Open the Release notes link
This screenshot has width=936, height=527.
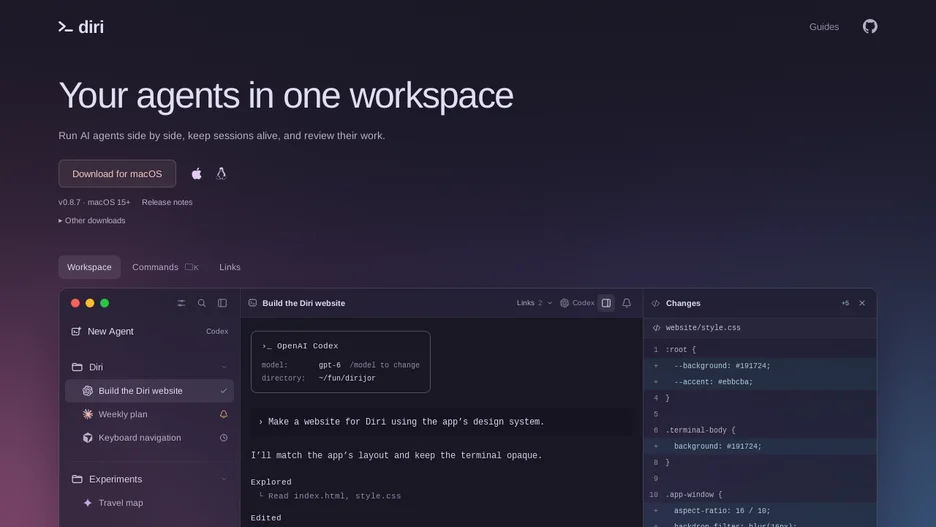(167, 202)
